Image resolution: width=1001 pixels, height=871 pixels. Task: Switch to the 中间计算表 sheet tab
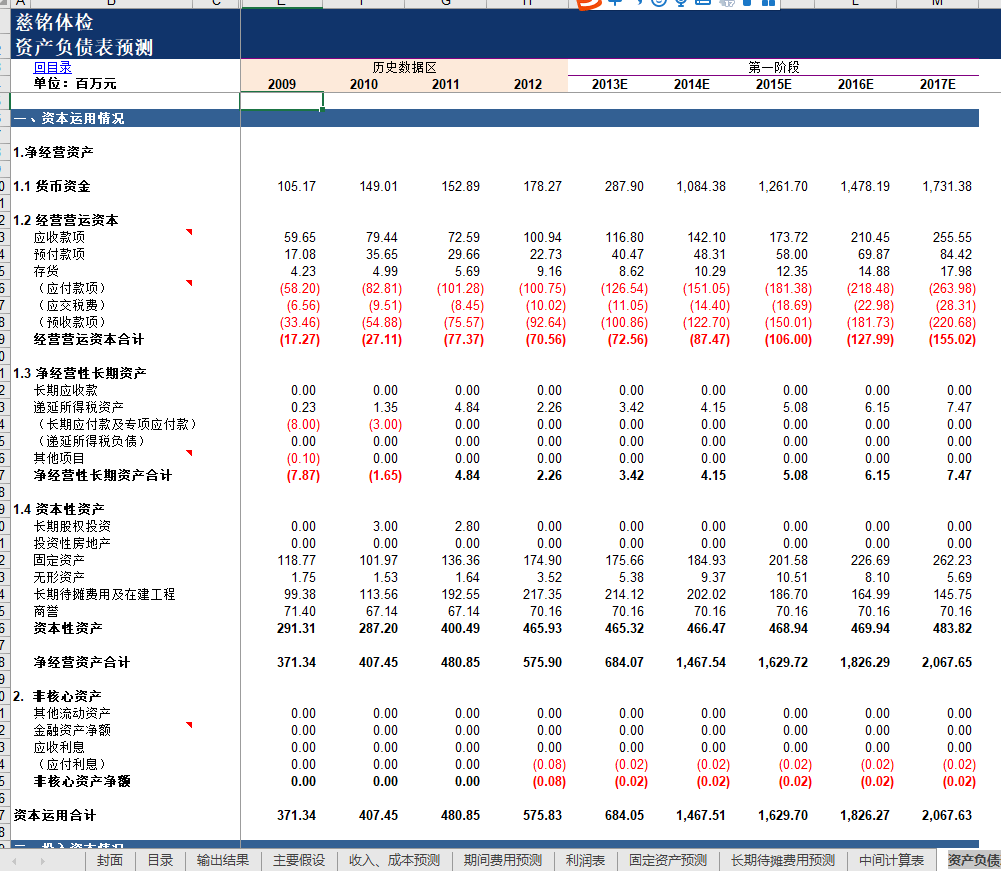(891, 860)
